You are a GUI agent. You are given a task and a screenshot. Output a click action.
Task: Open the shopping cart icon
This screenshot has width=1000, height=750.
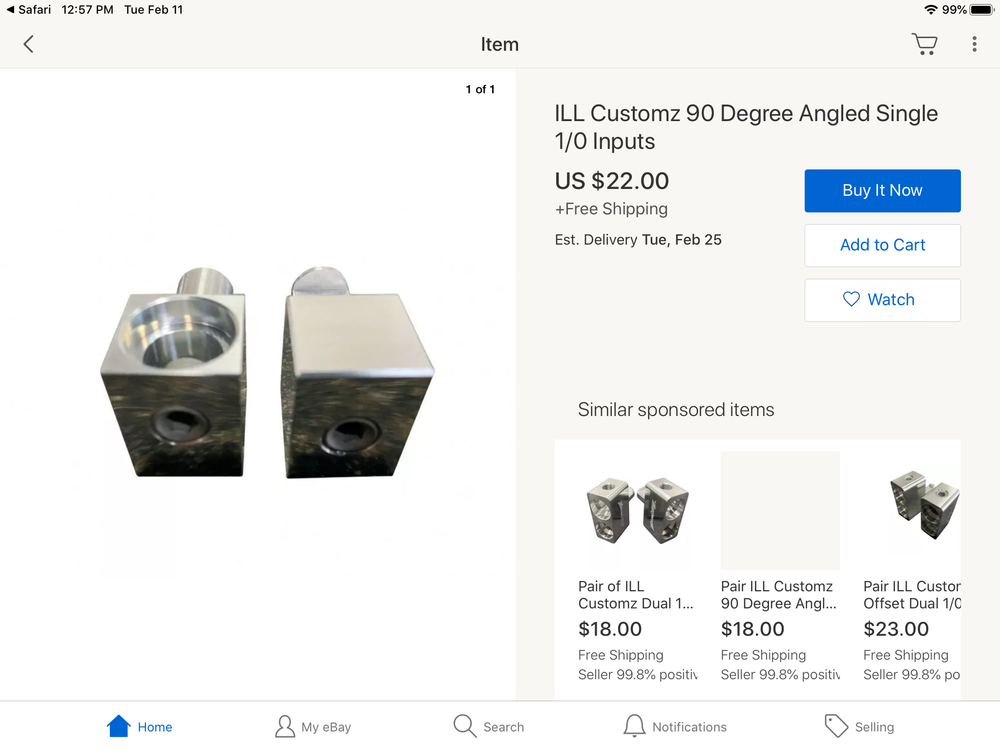(924, 44)
